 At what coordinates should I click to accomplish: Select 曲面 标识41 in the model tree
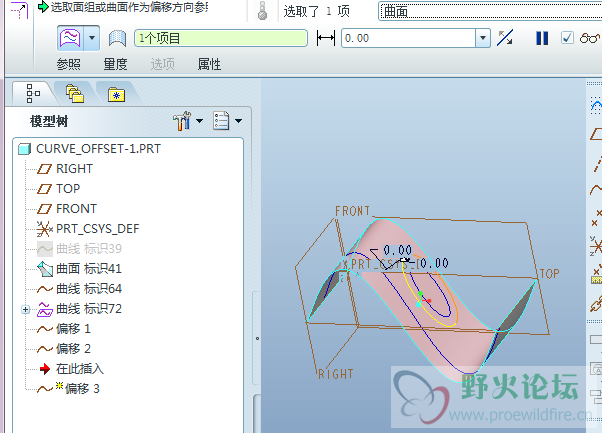click(x=89, y=269)
